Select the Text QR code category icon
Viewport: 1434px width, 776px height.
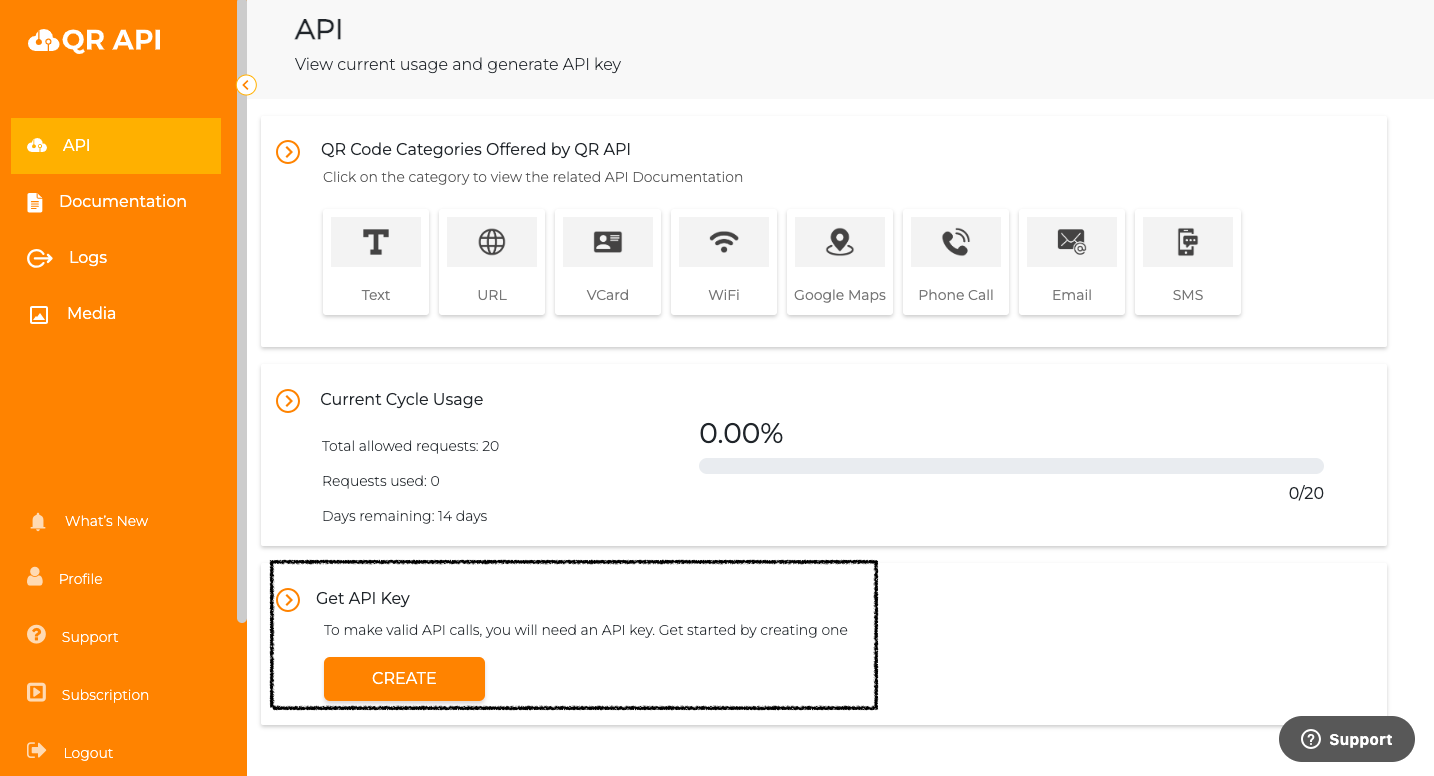click(x=376, y=241)
